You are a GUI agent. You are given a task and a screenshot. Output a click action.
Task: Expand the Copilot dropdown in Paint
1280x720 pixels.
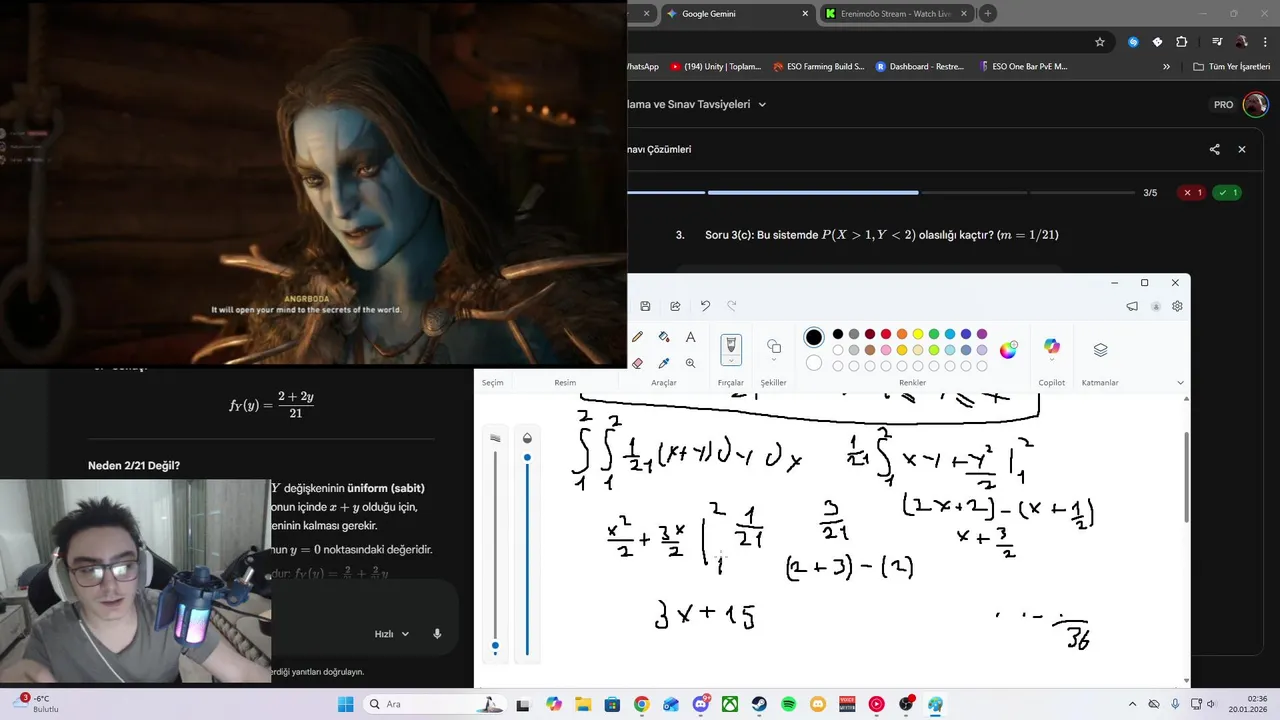point(1051,361)
